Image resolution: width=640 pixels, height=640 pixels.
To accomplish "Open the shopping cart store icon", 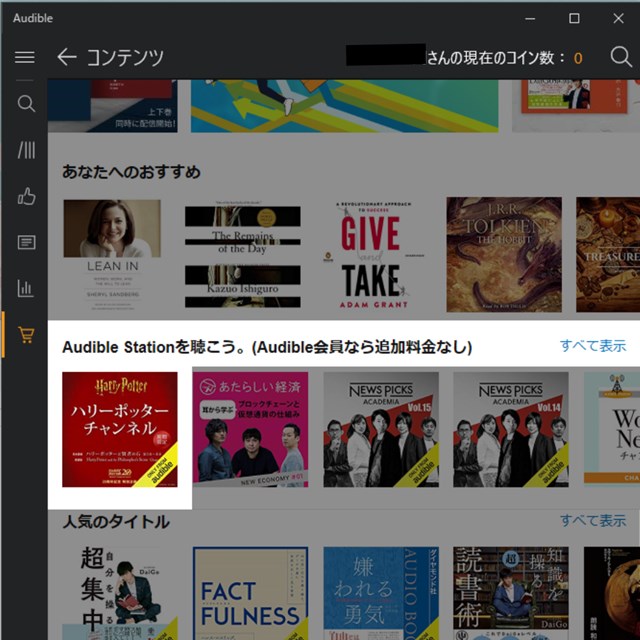I will tap(26, 334).
